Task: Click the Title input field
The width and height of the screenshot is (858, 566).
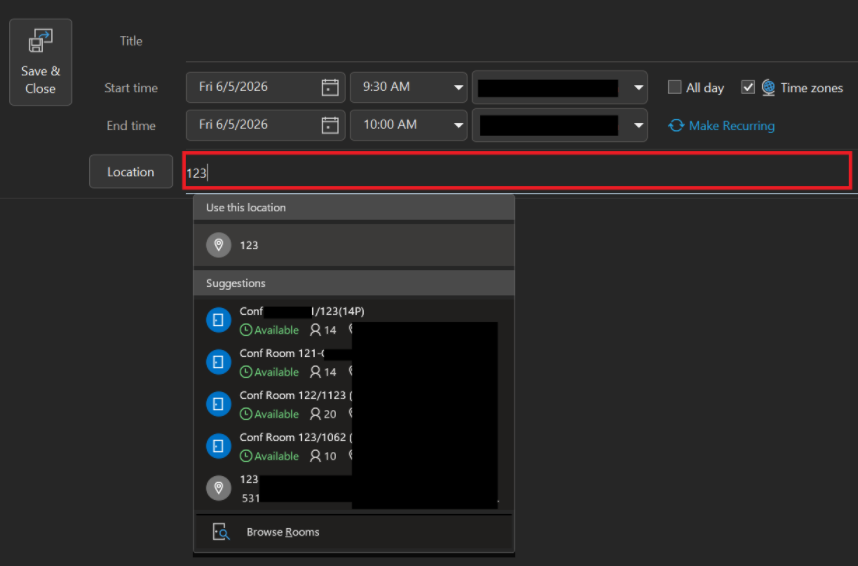Action: click(522, 41)
